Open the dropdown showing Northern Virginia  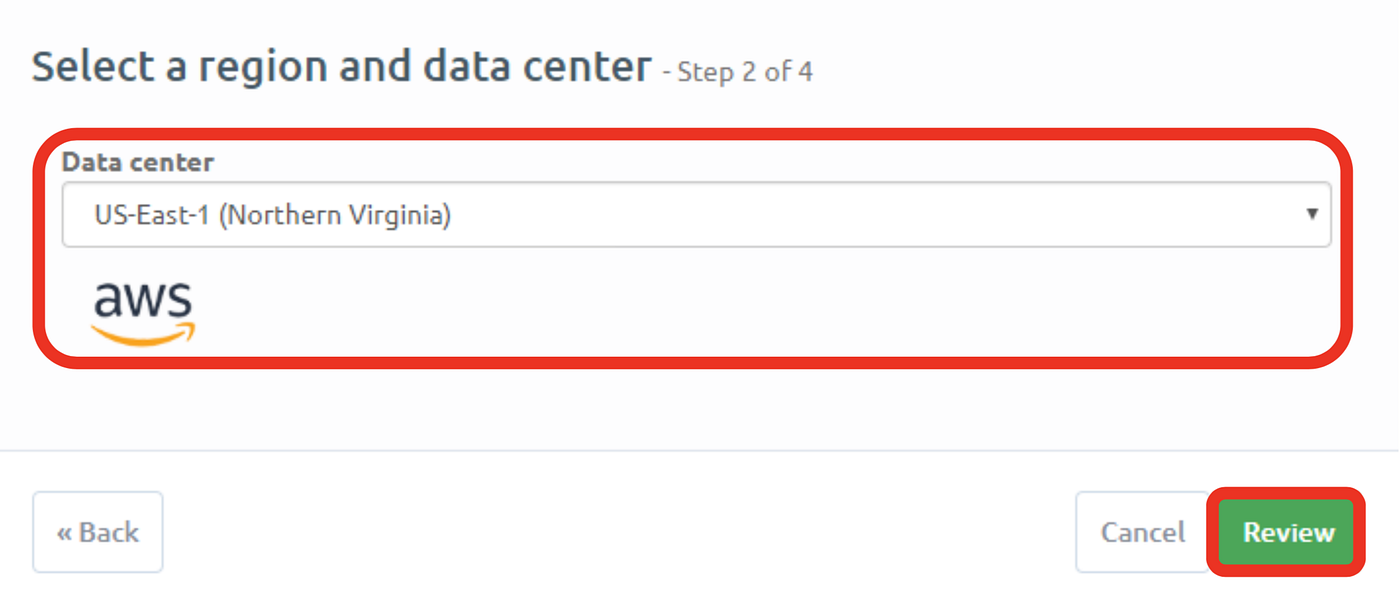pos(697,213)
